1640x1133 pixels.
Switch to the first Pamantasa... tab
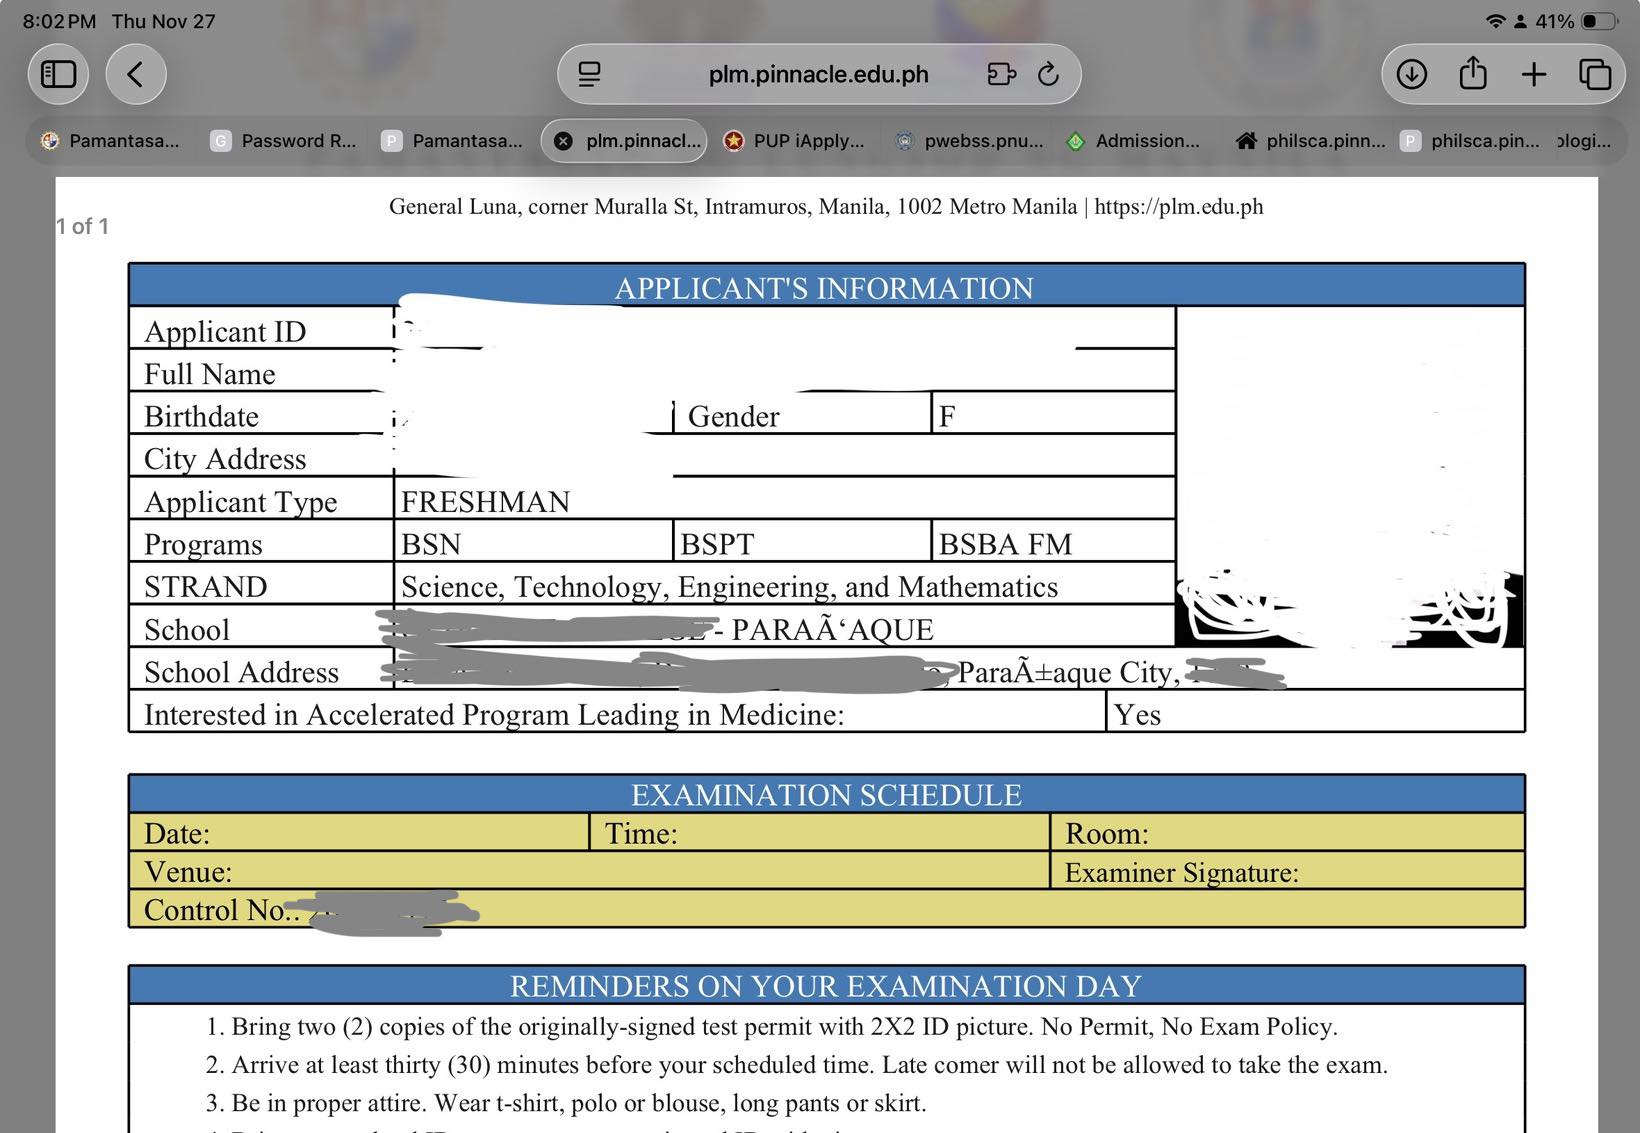[110, 141]
